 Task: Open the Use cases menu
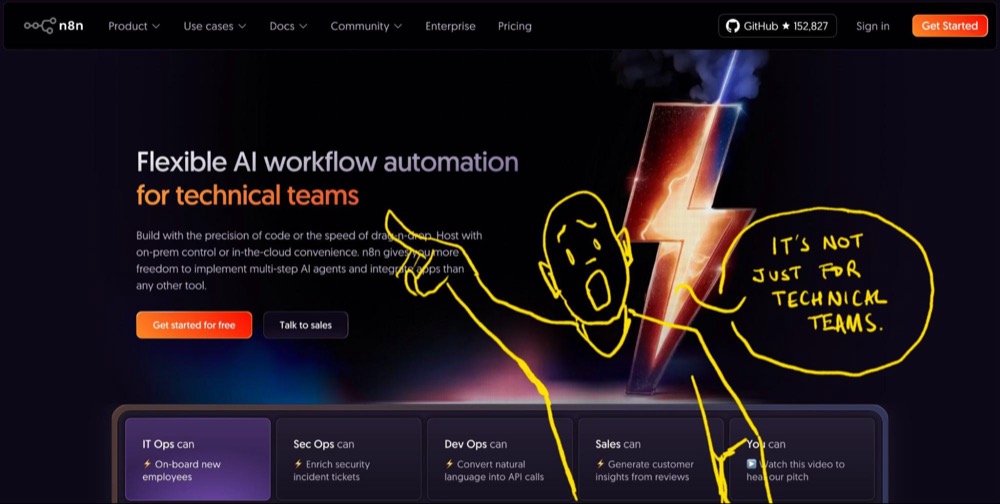[x=215, y=26]
